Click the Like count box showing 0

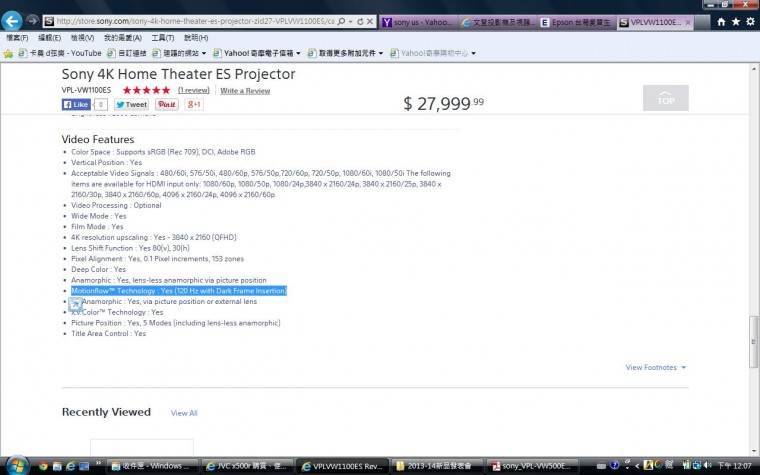(x=100, y=104)
